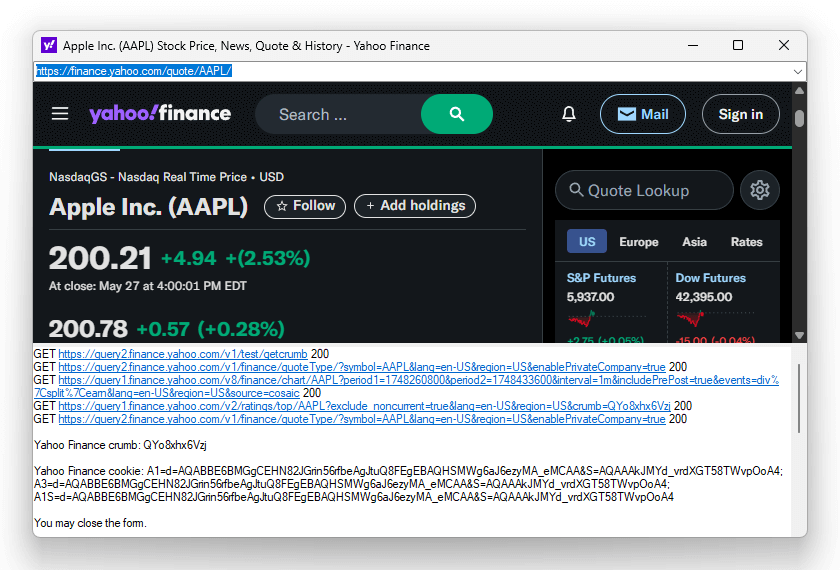Screen dimensions: 840x570
Task: Click the Dow Futures 42,395.00 value
Action: [703, 297]
